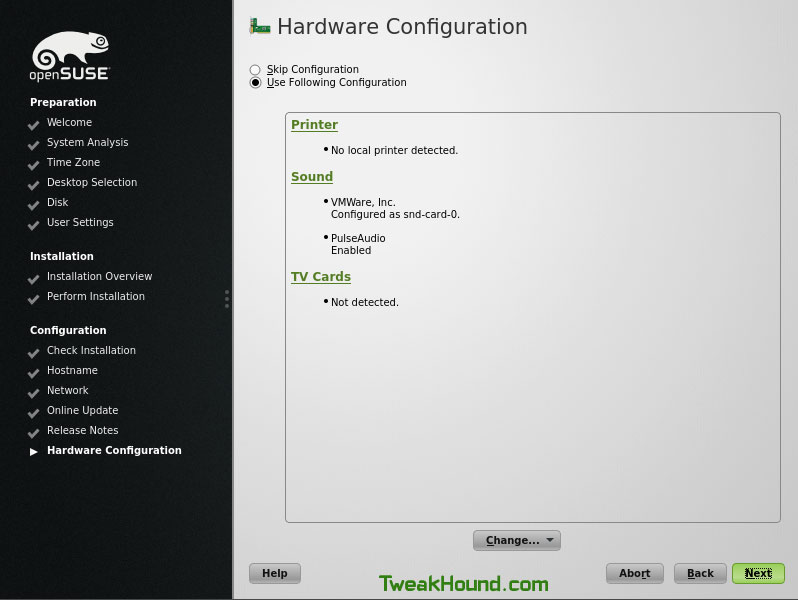Click the arrow marker beside Hardware Configuration step
The image size is (798, 600).
(34, 451)
